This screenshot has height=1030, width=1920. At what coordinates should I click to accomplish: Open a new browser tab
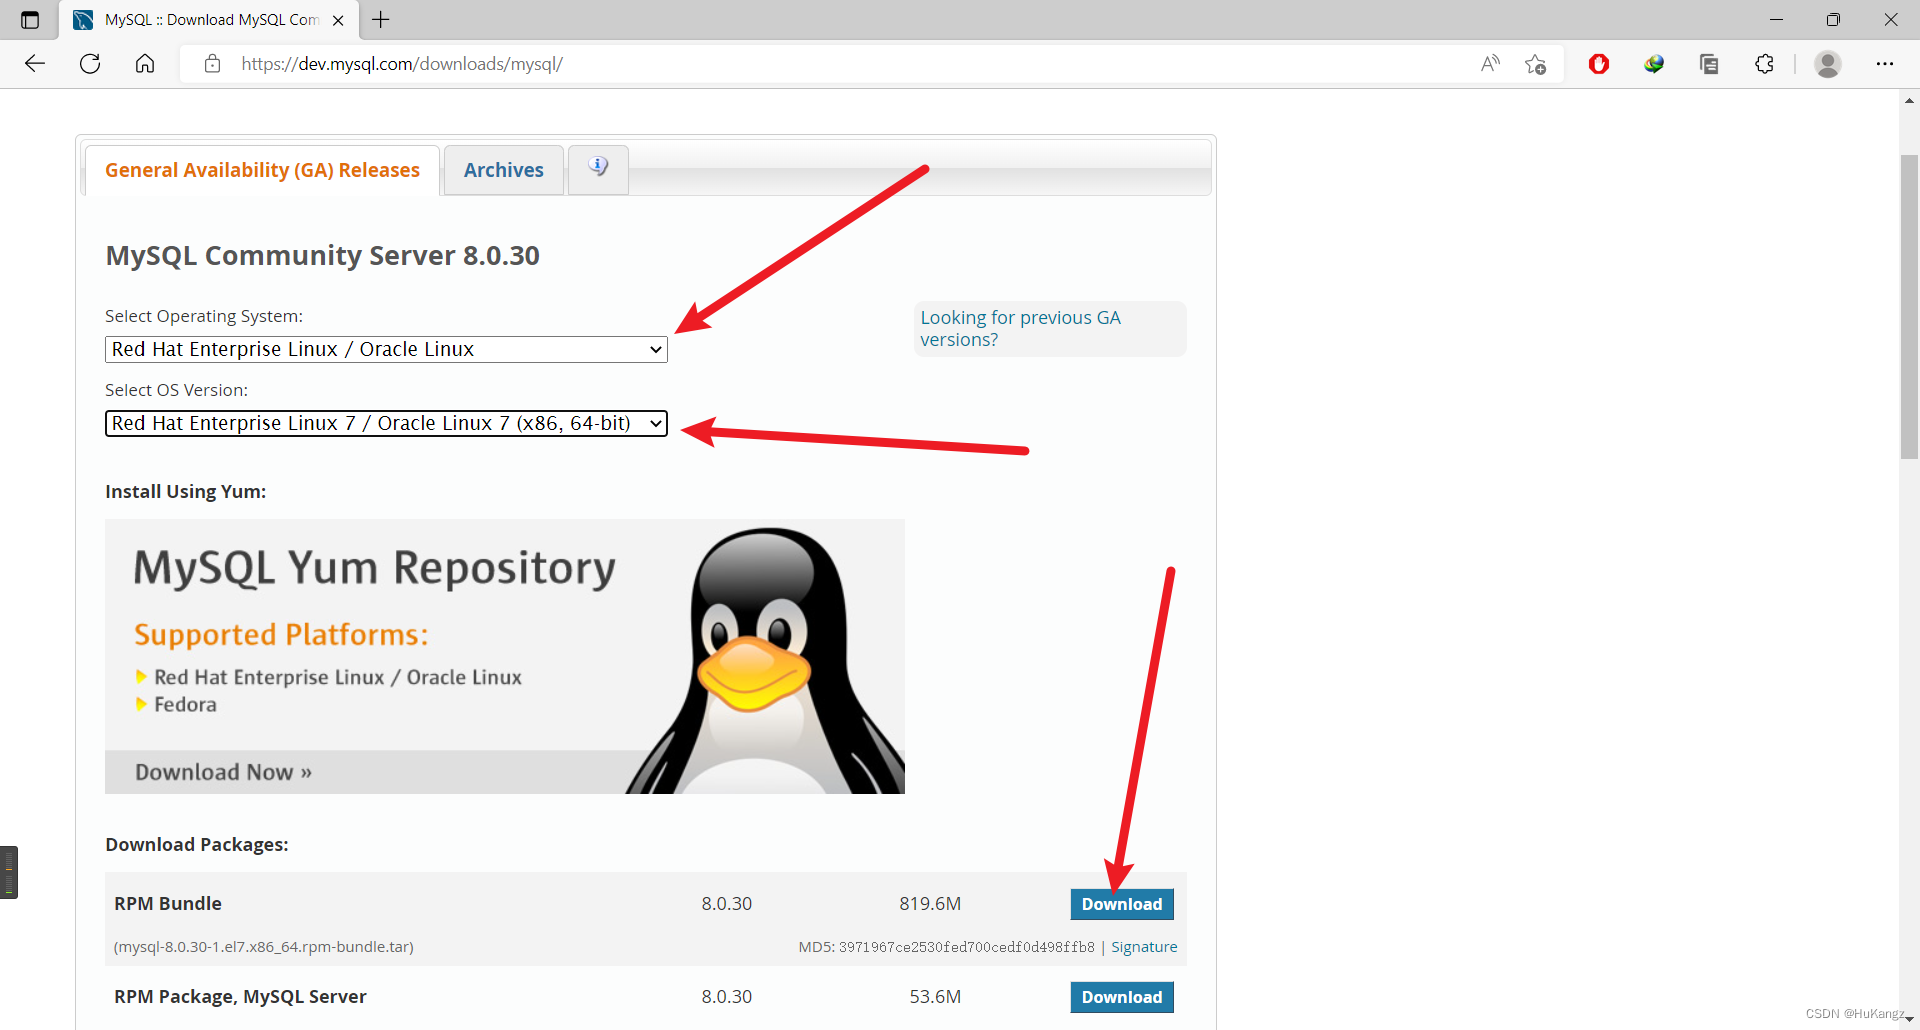click(381, 20)
